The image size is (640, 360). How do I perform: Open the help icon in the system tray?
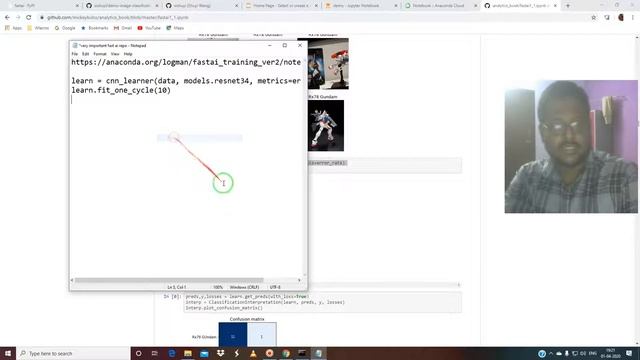click(x=542, y=353)
